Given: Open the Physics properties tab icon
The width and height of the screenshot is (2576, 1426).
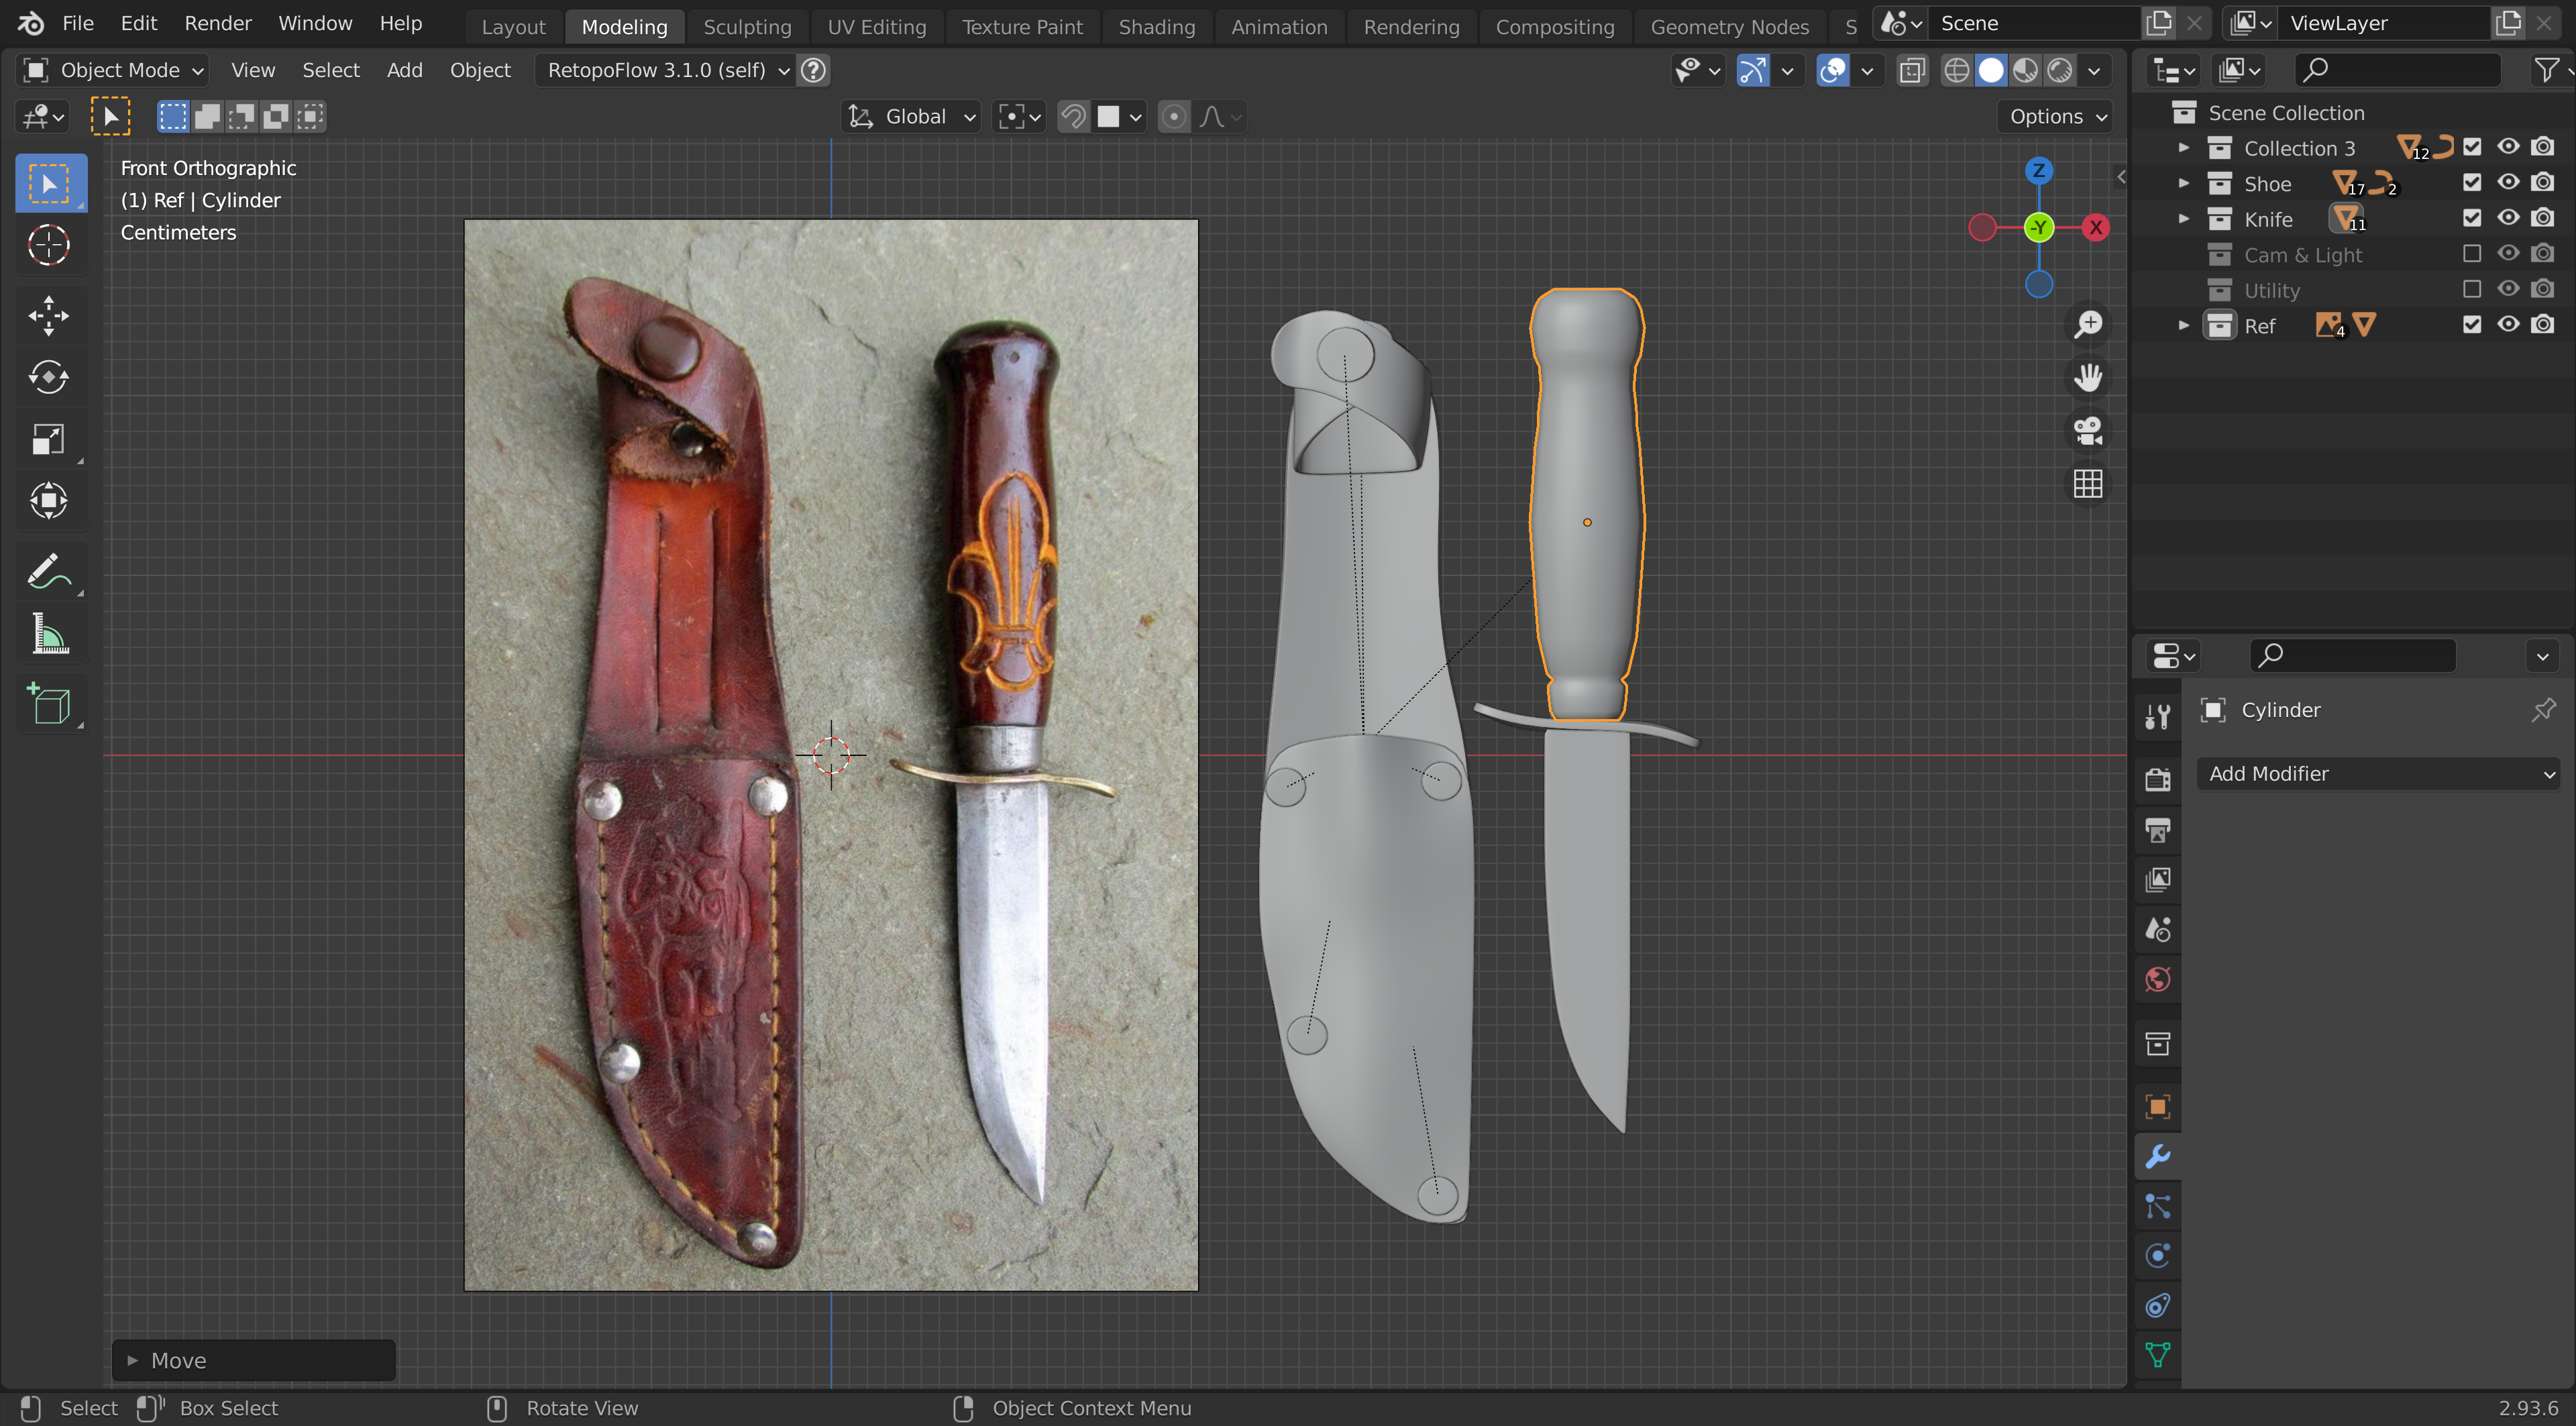Looking at the screenshot, I should (2158, 1256).
